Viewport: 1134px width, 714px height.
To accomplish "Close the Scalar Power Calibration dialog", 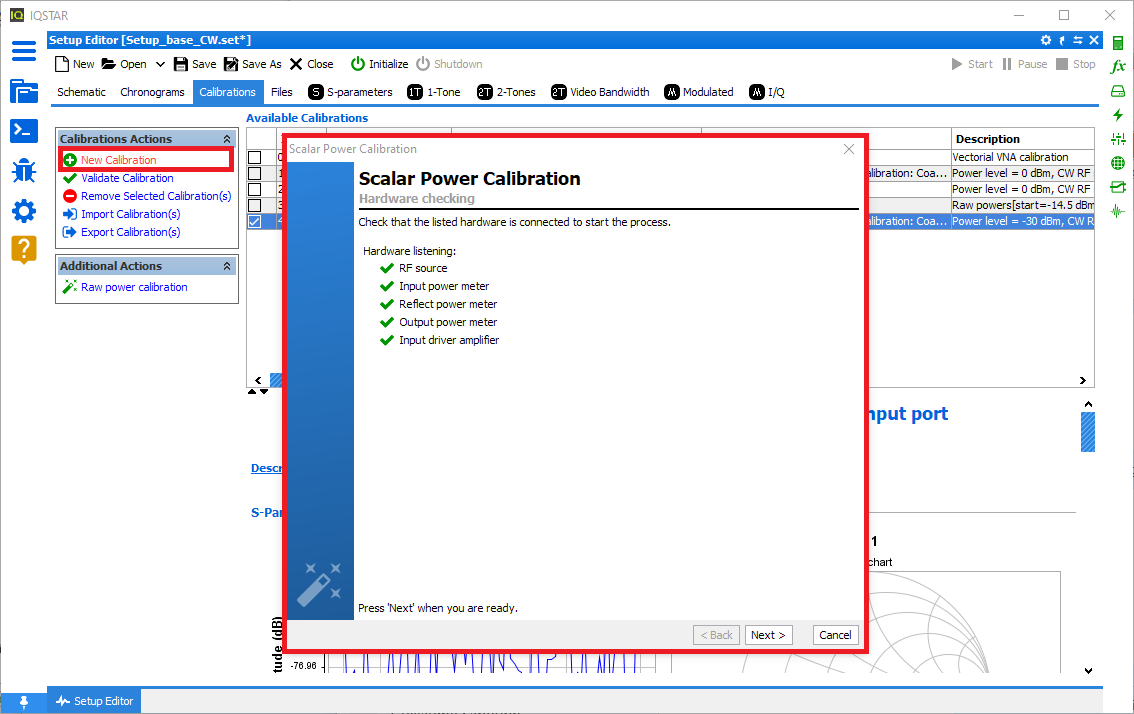I will pos(849,149).
